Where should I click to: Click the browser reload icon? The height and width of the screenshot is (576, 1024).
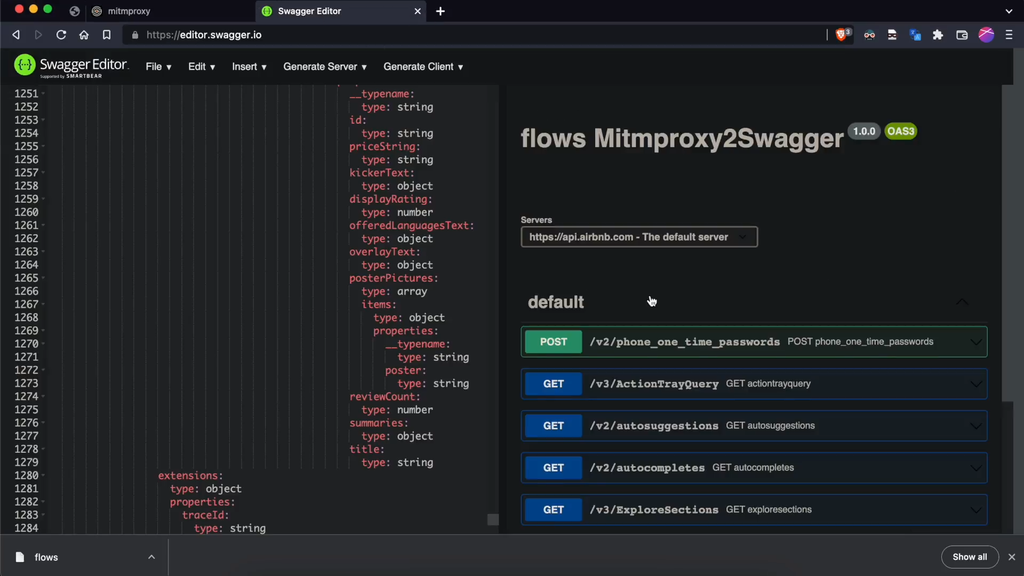tap(61, 34)
